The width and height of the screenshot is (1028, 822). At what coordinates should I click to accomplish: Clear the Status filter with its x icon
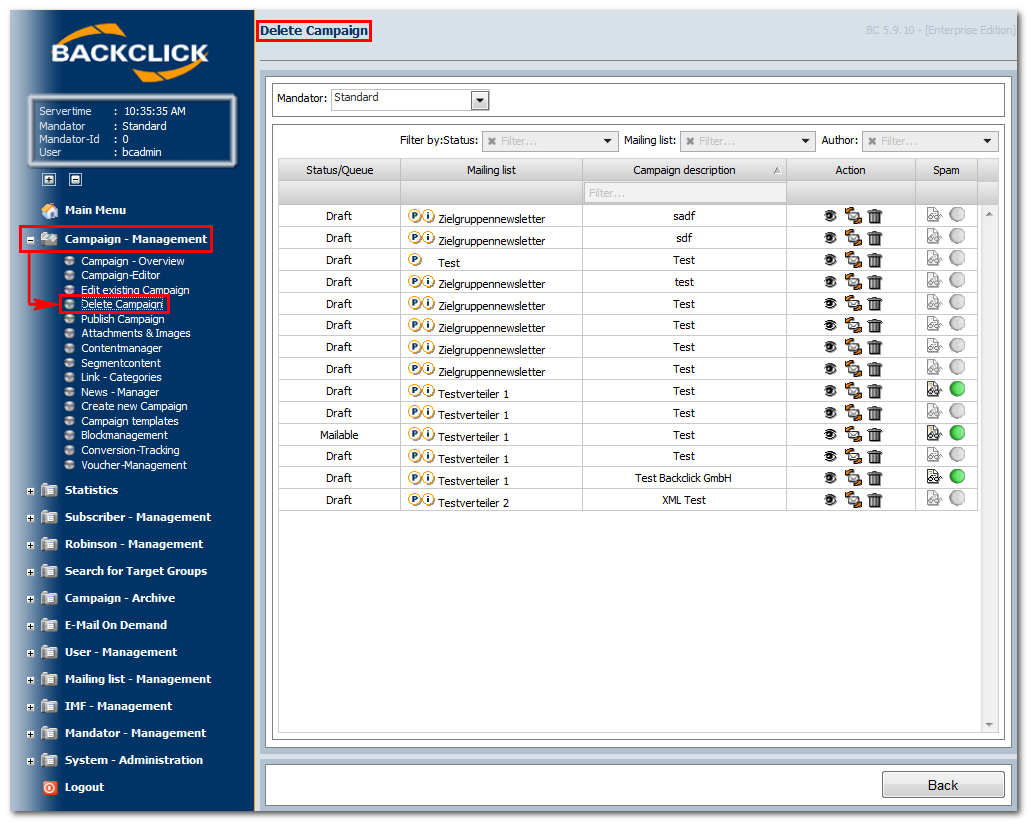tap(492, 141)
